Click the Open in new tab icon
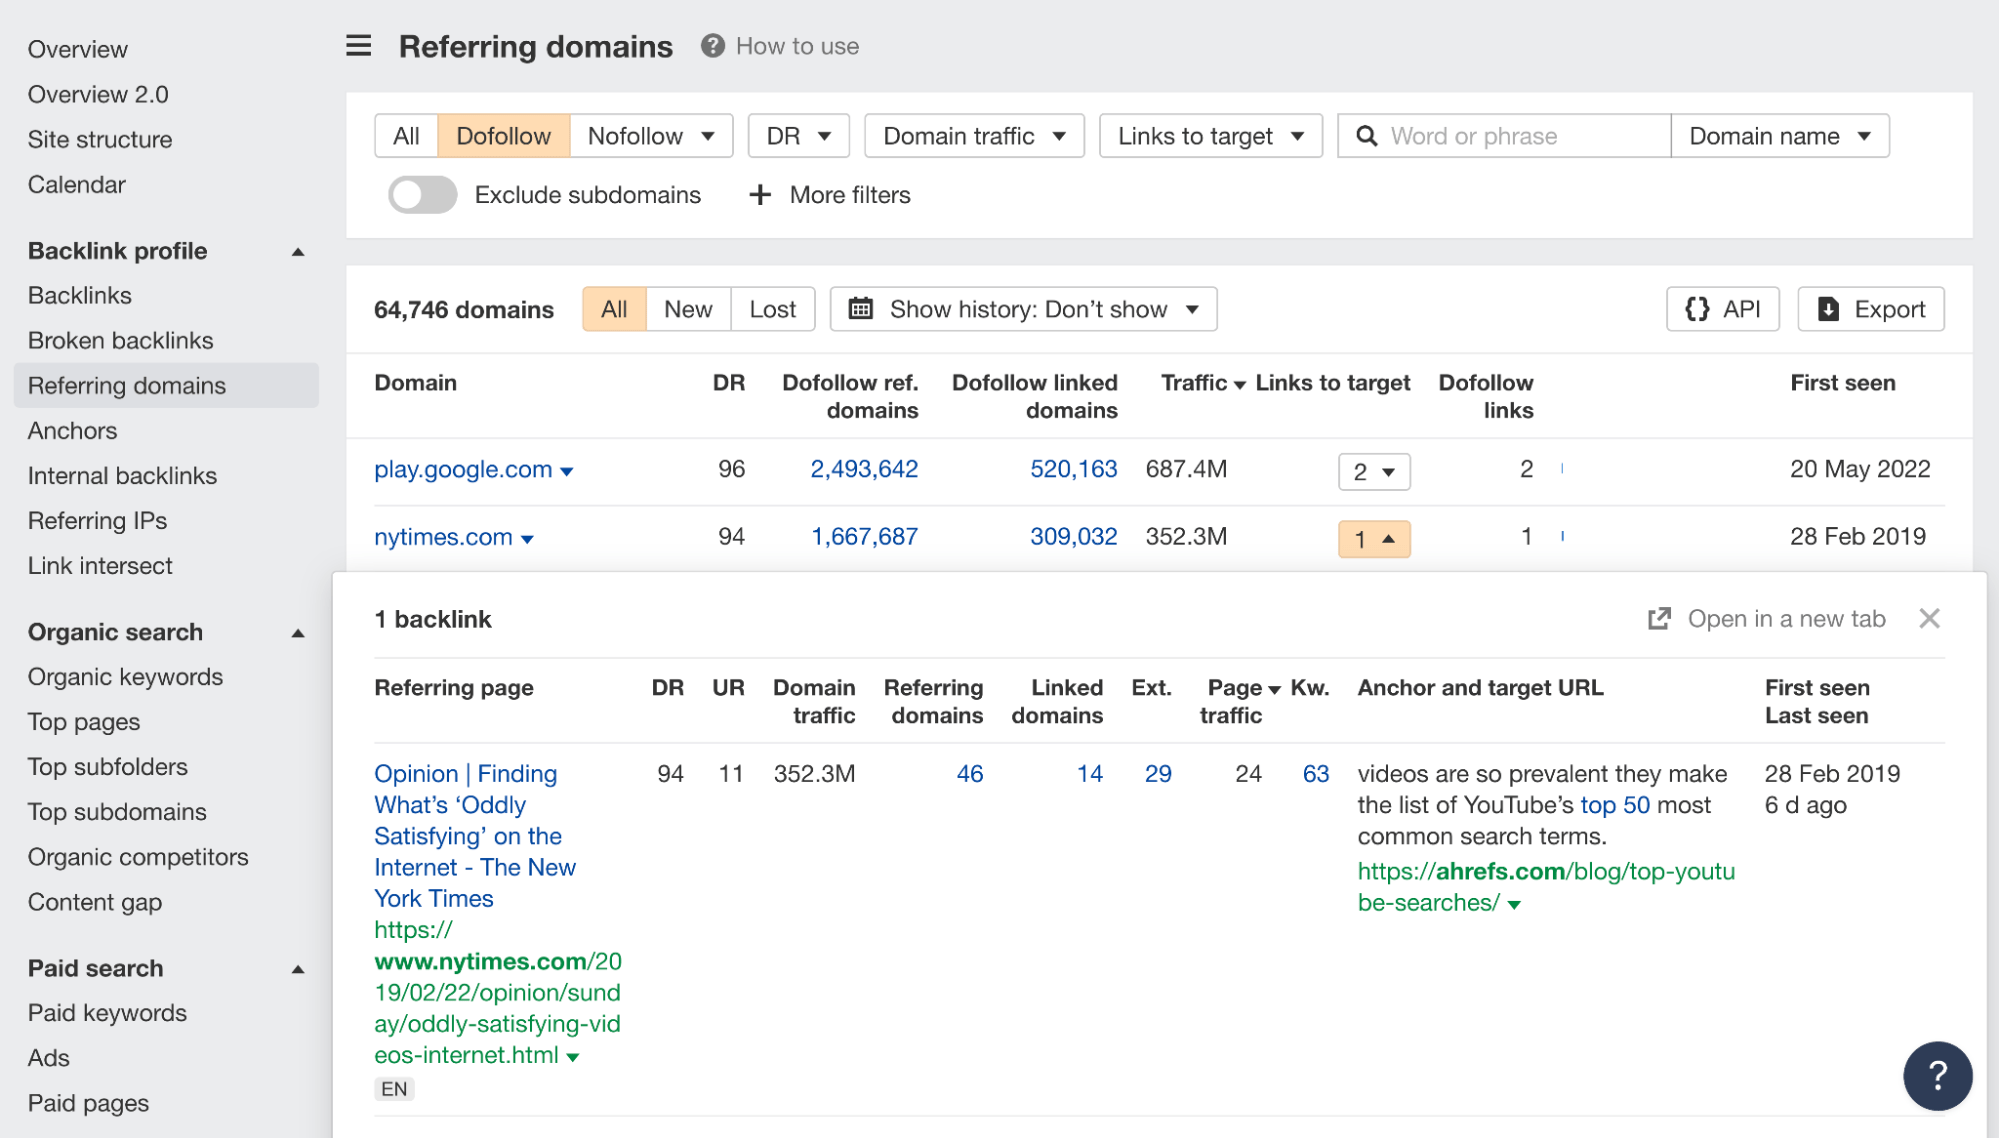Screen dimensions: 1999x1139 [1659, 618]
